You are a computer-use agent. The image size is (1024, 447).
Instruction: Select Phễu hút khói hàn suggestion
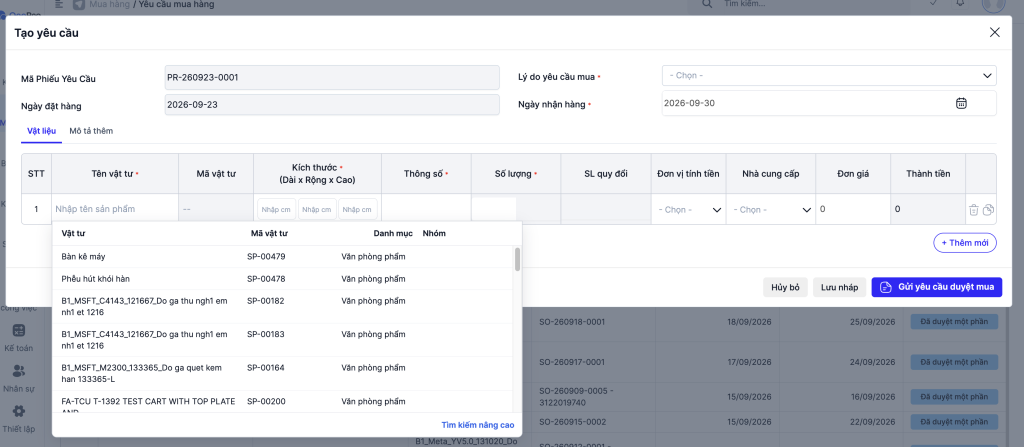283,278
